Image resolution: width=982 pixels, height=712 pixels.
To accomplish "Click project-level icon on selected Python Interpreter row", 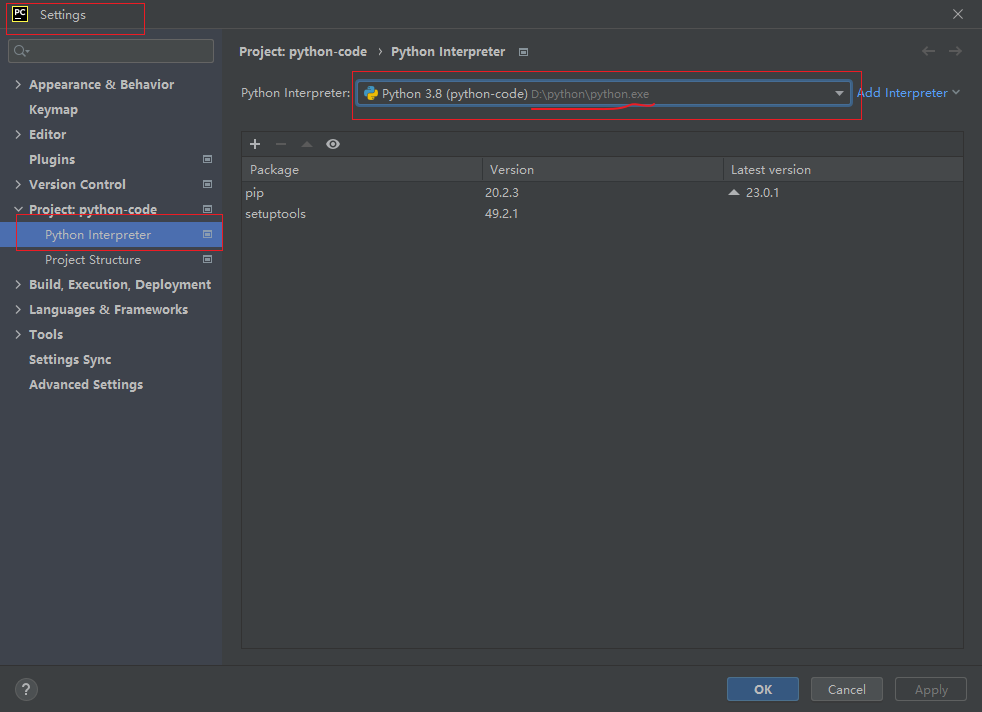I will point(207,234).
